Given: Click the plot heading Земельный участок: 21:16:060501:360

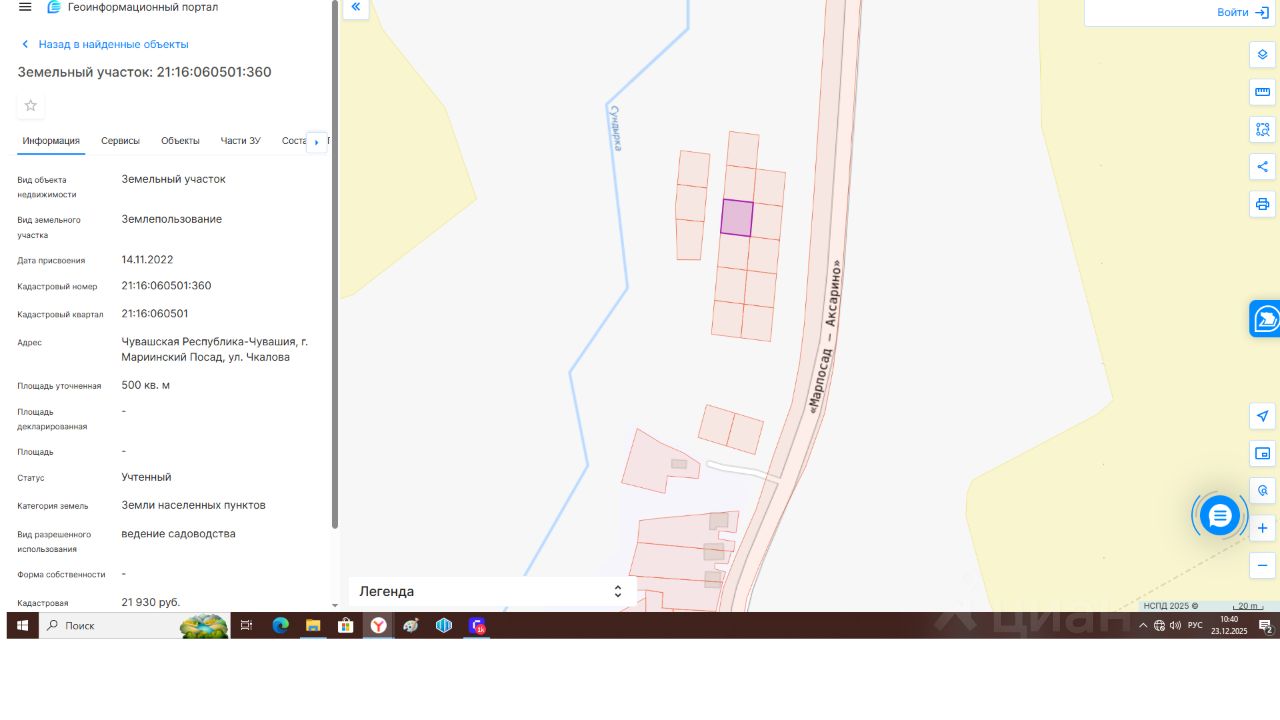Looking at the screenshot, I should (144, 72).
